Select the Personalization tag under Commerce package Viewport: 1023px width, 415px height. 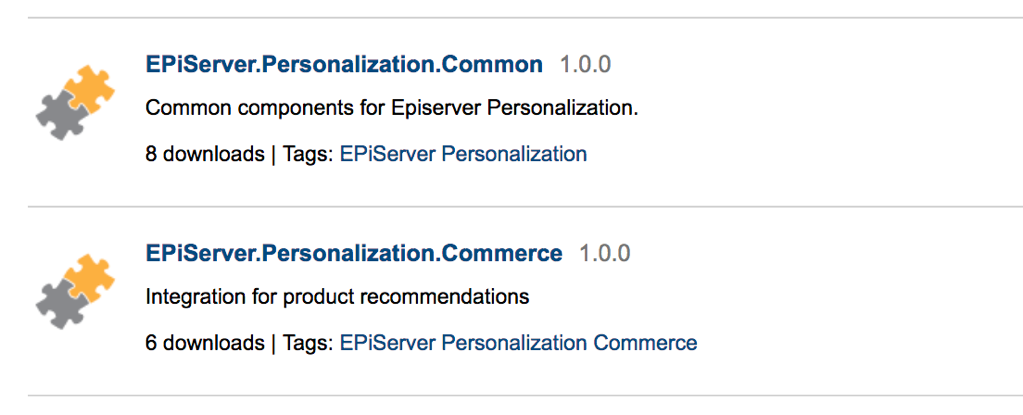coord(514,343)
